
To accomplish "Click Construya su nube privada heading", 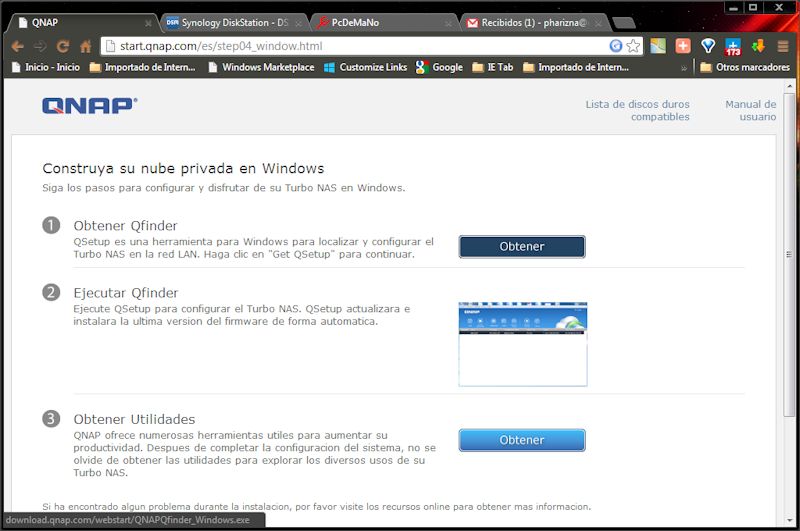I will point(183,168).
